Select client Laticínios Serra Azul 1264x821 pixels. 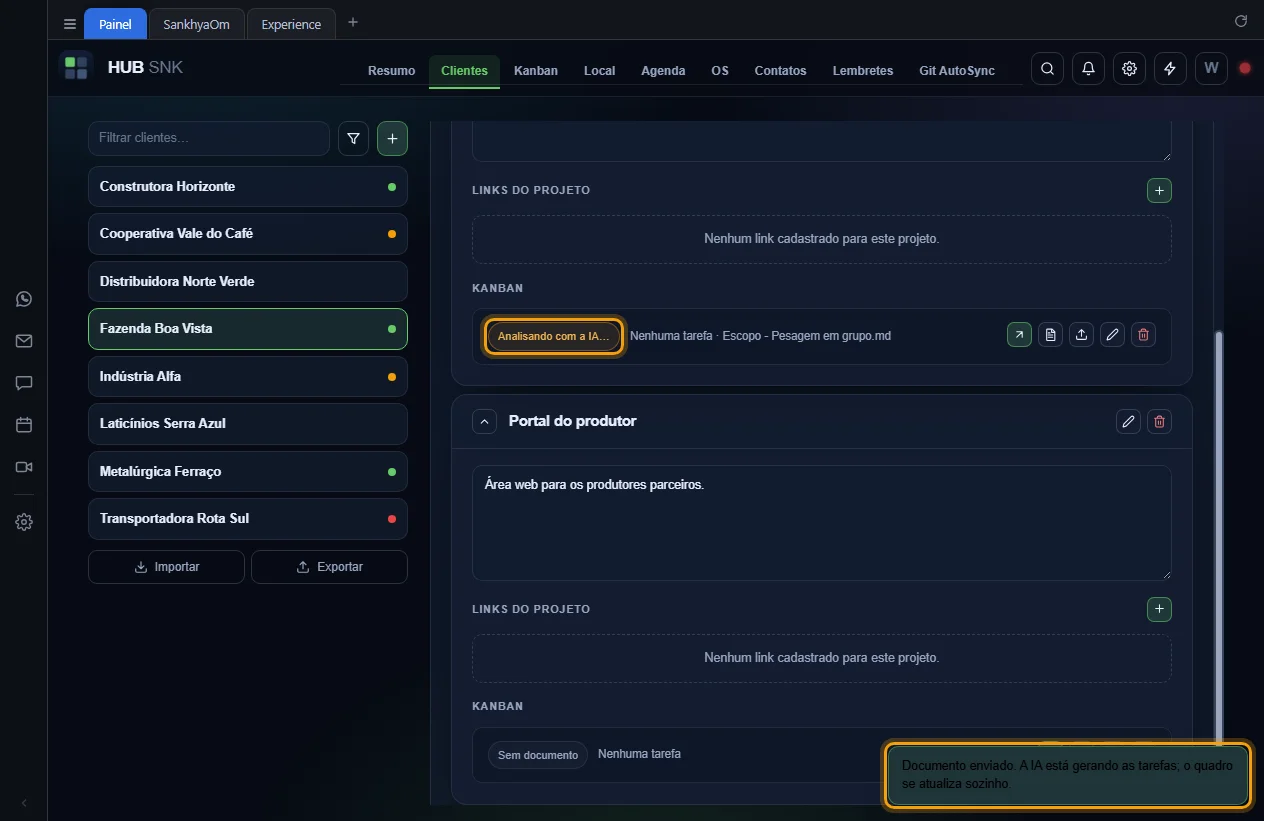click(x=248, y=423)
